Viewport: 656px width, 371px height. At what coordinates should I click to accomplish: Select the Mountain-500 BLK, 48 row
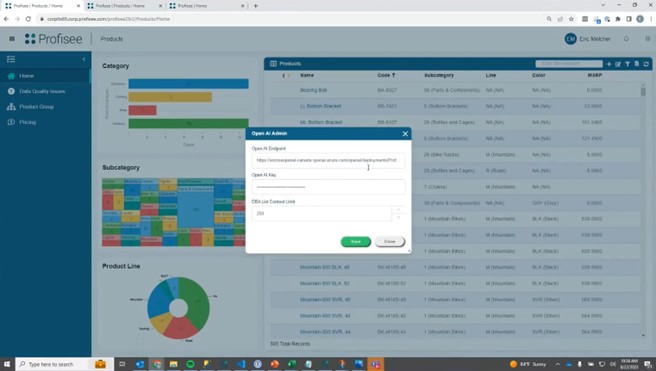(x=455, y=267)
